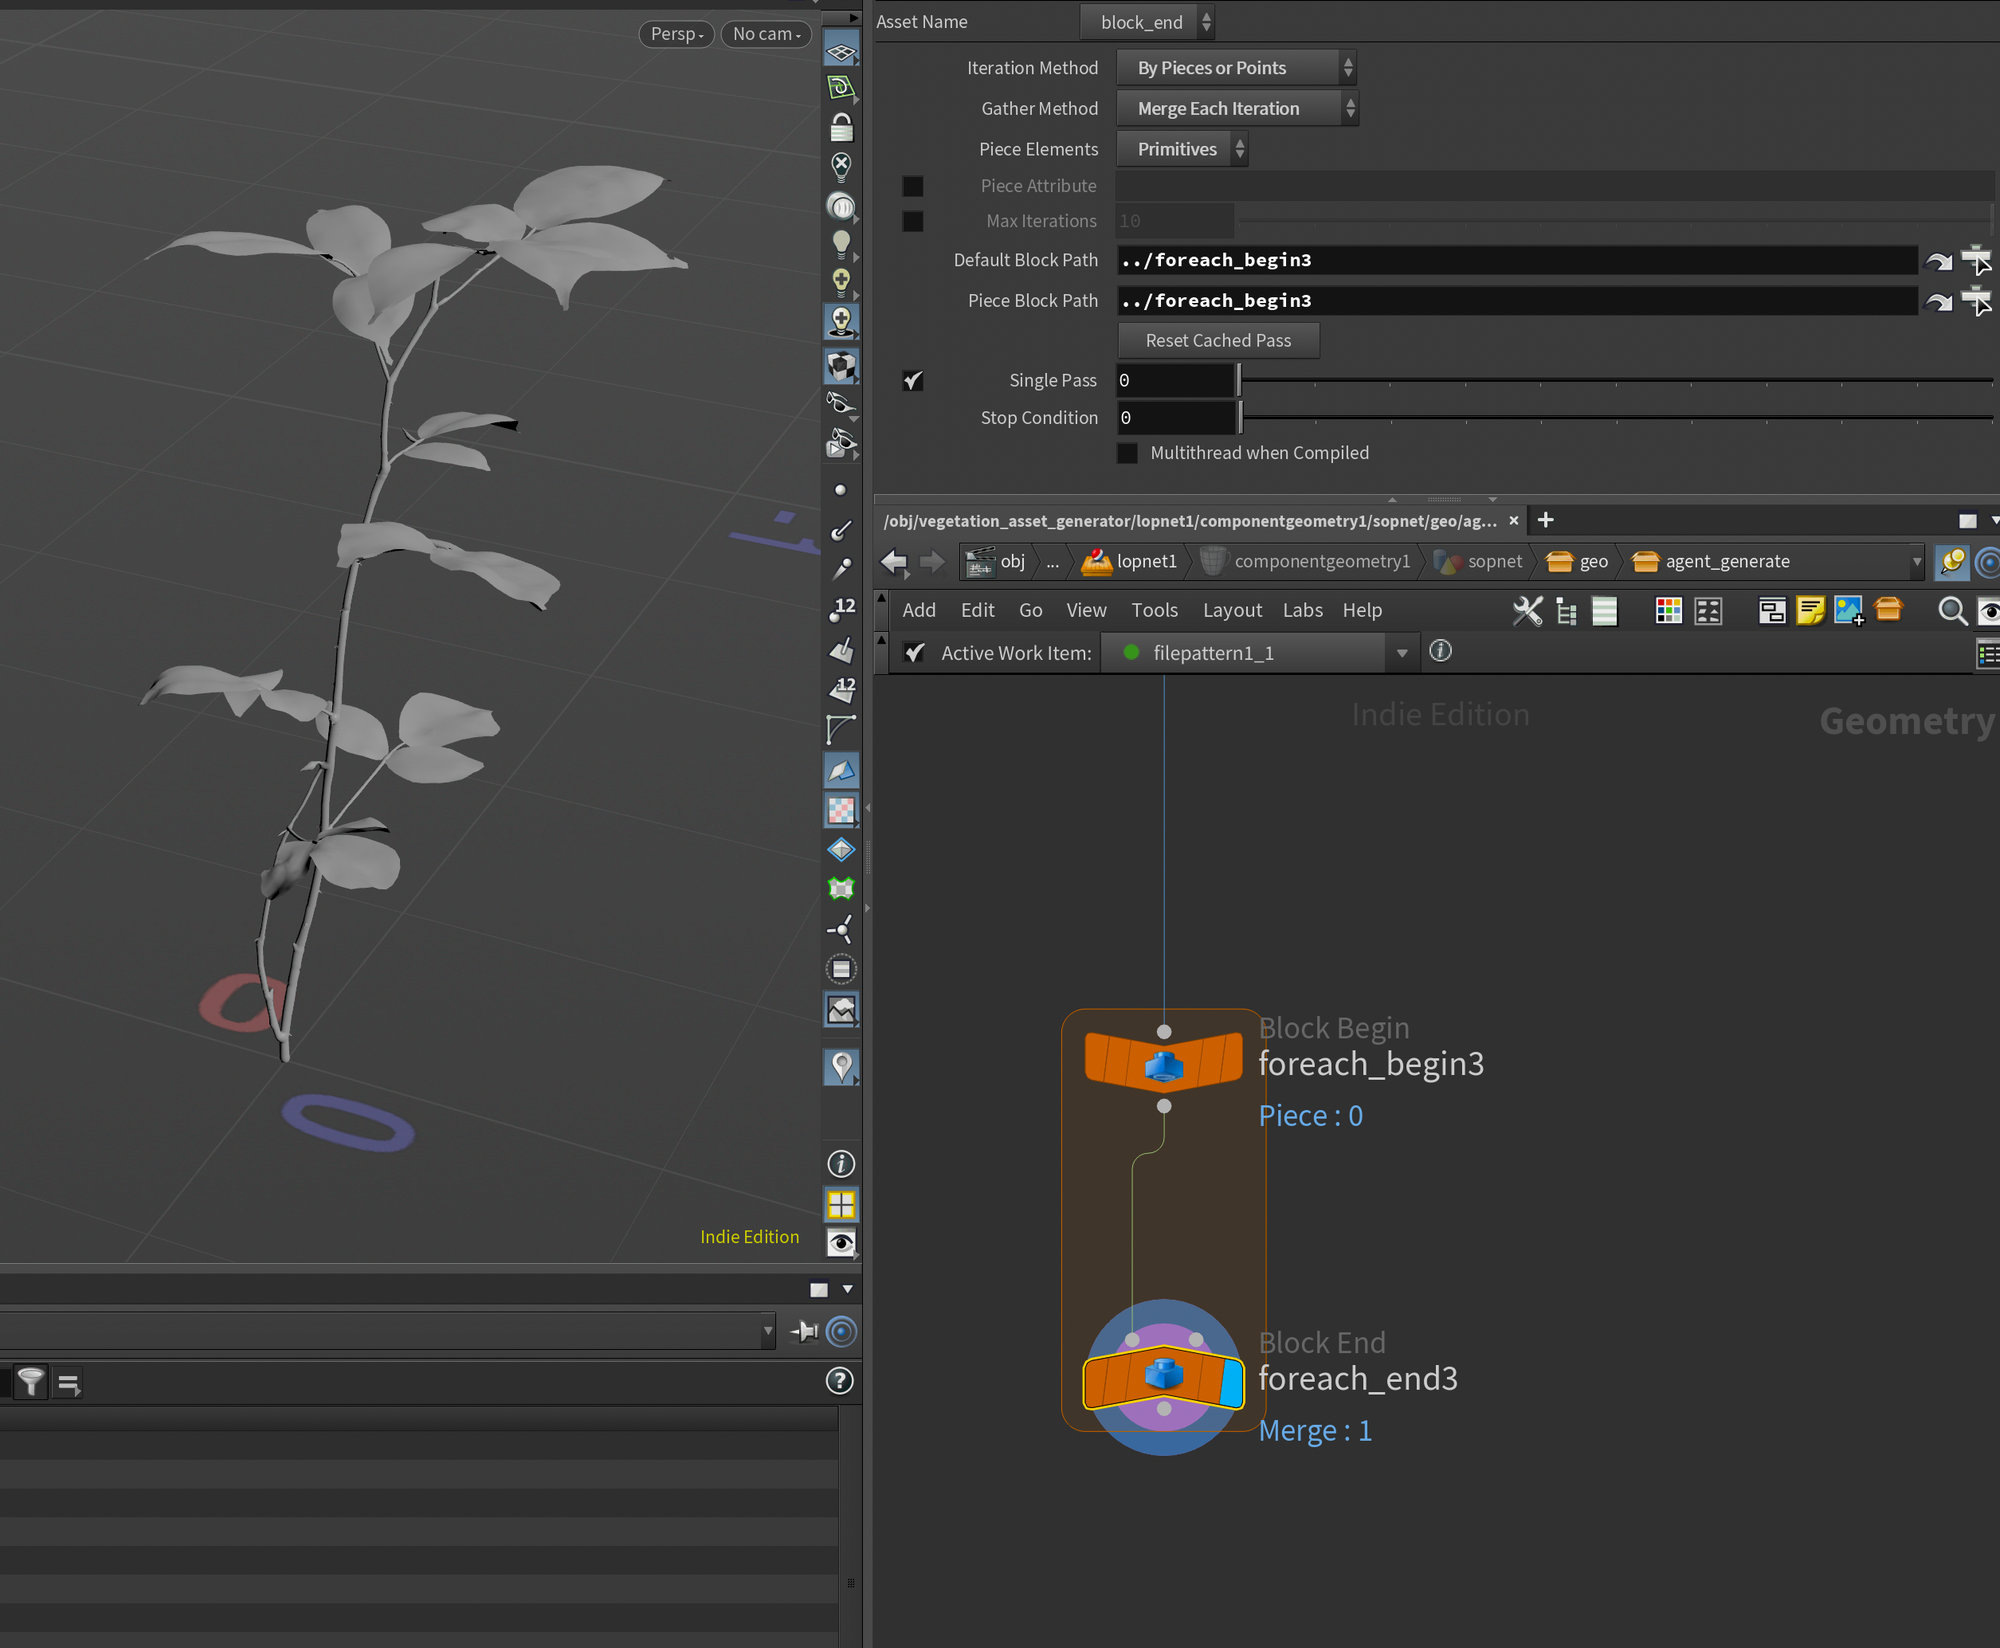The height and width of the screenshot is (1648, 2000).
Task: Click the tree view list icon
Action: point(1566,611)
